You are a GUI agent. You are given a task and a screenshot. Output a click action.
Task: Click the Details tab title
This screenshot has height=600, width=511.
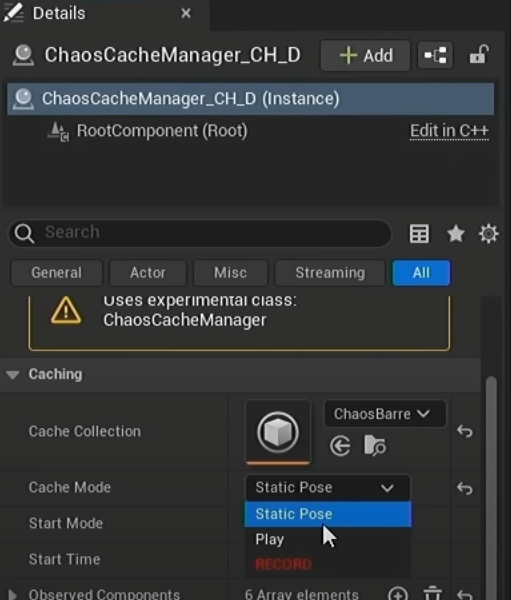coord(59,14)
